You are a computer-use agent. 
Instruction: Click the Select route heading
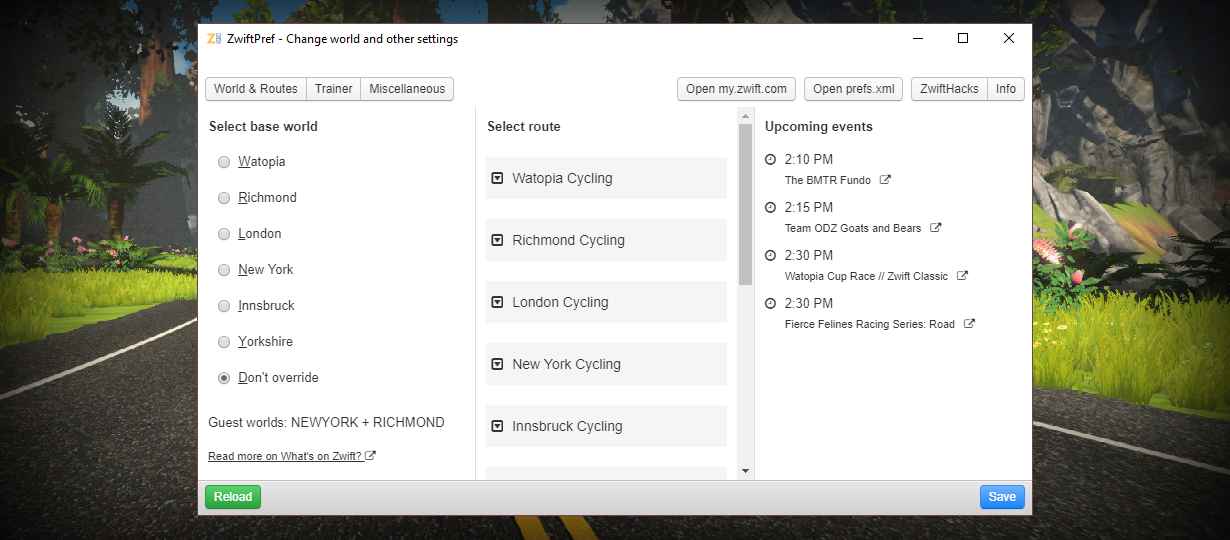pos(524,127)
